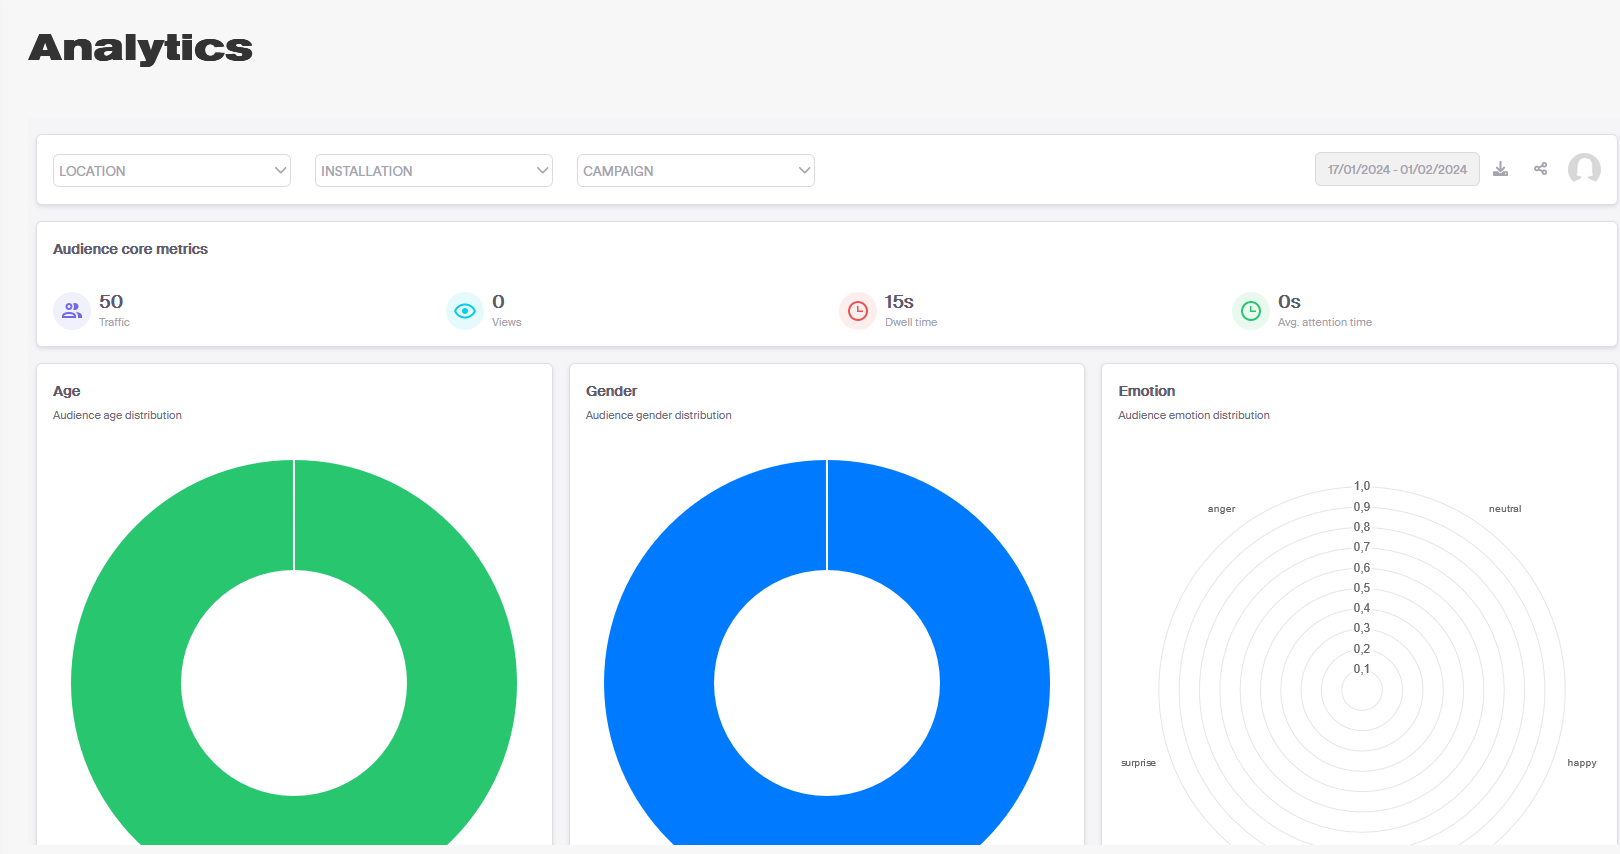Click the 0,5 radar axis label
Viewport: 1620px width, 854px height.
(1362, 588)
